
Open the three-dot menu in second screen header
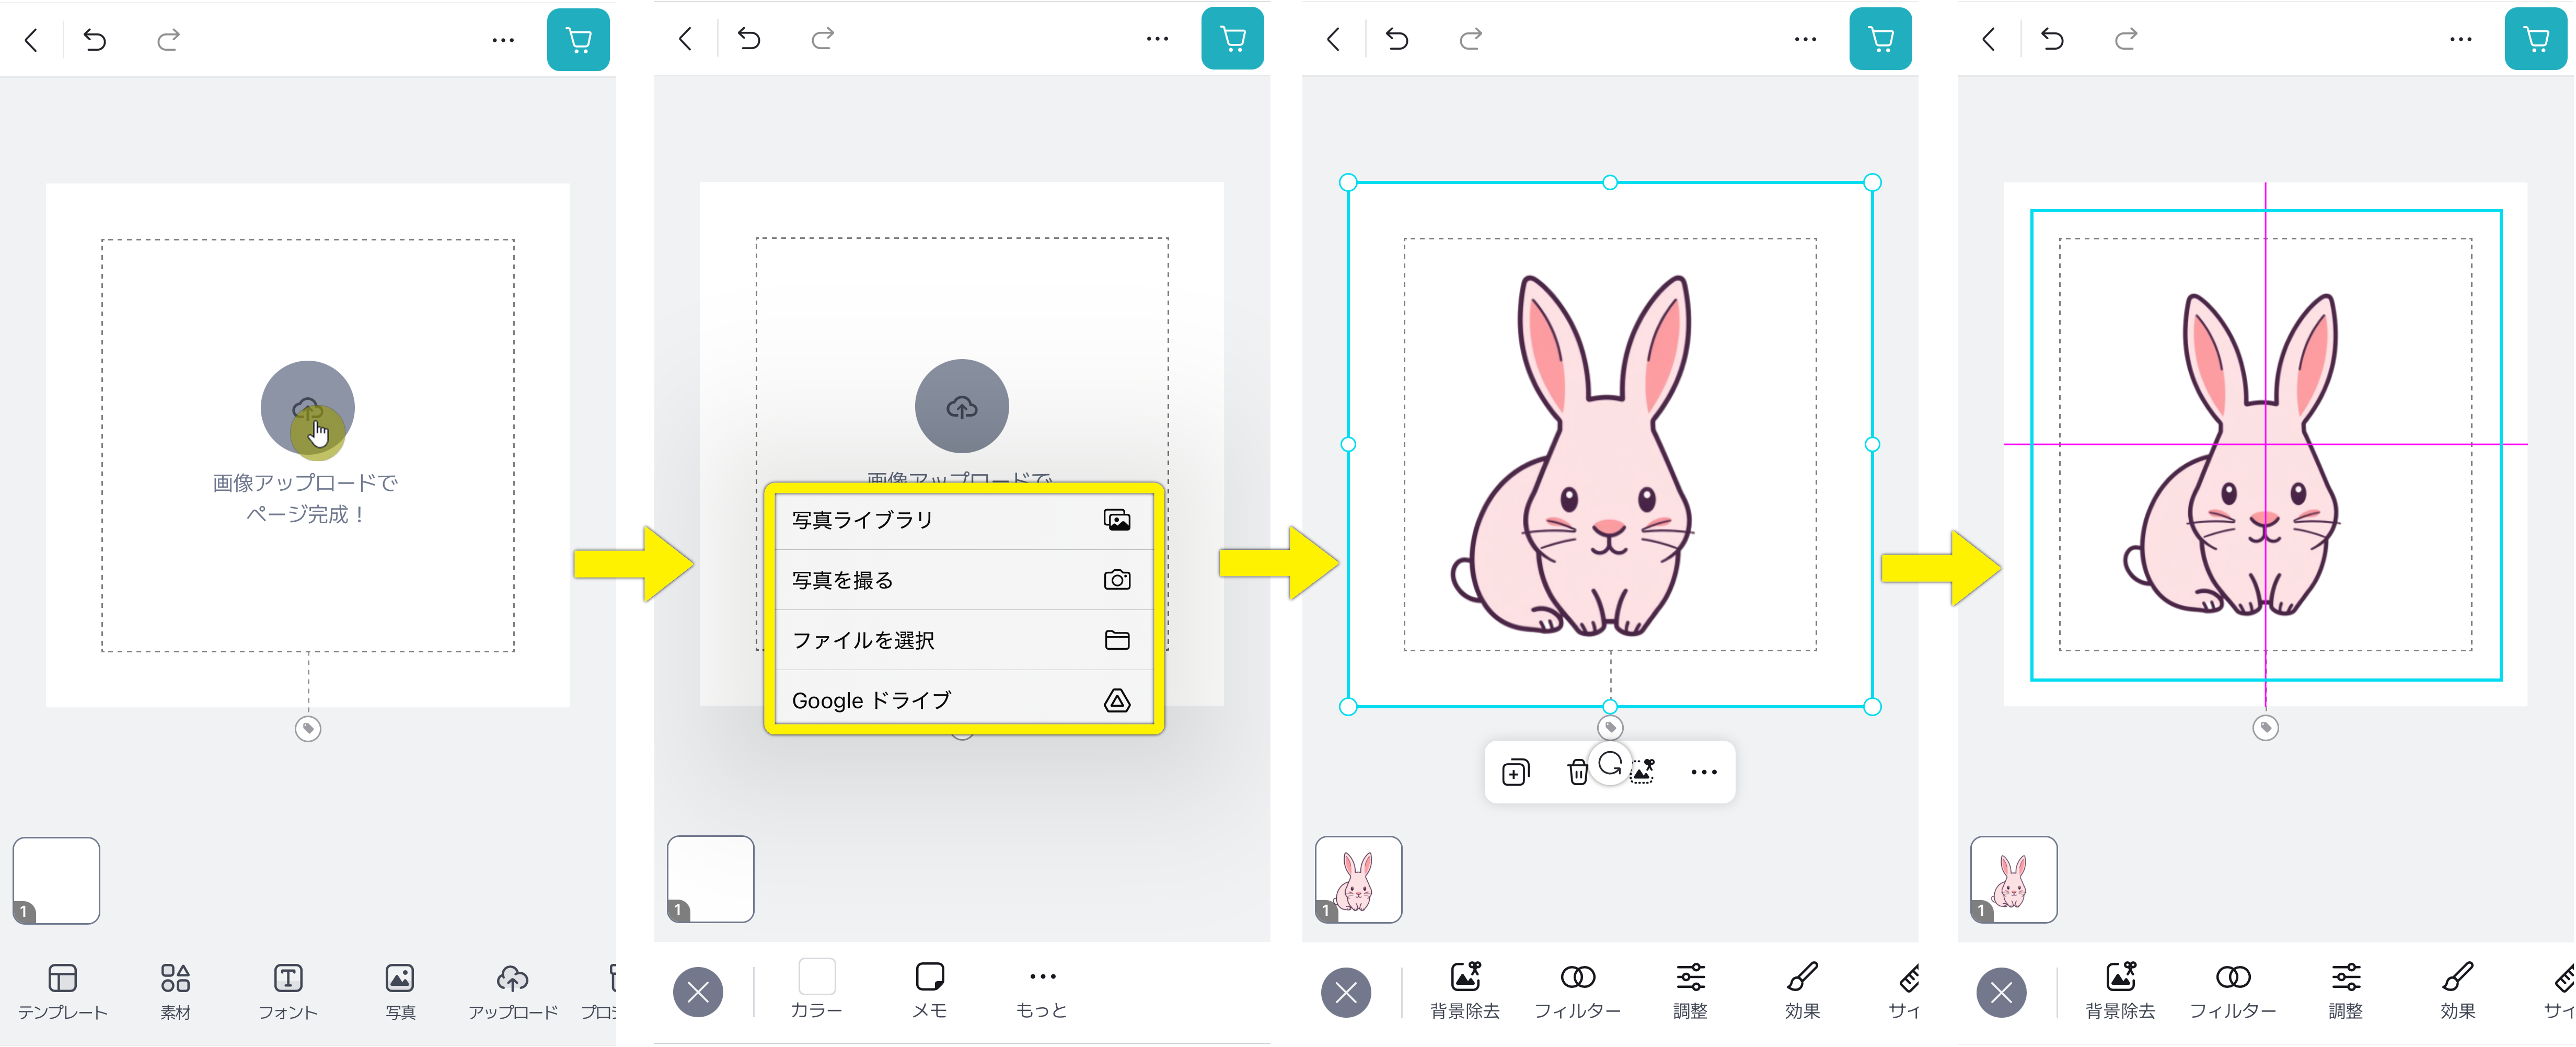1157,39
